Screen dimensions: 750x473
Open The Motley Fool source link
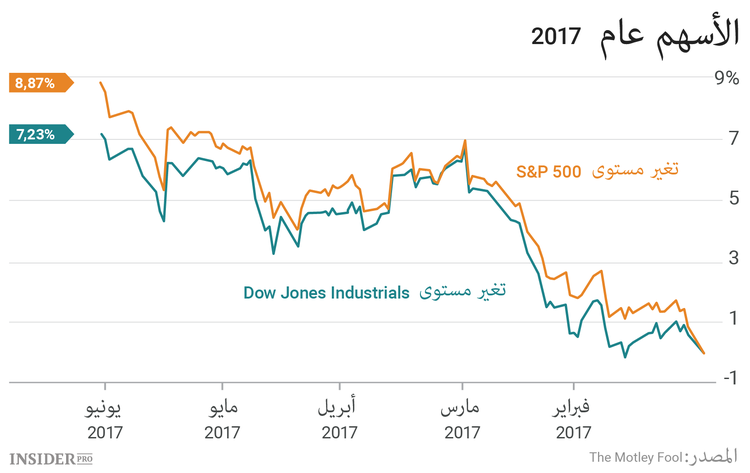636,457
